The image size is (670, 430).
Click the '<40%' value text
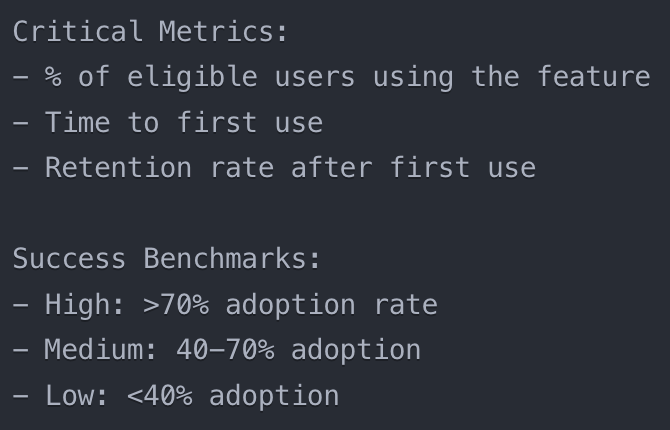click(159, 396)
